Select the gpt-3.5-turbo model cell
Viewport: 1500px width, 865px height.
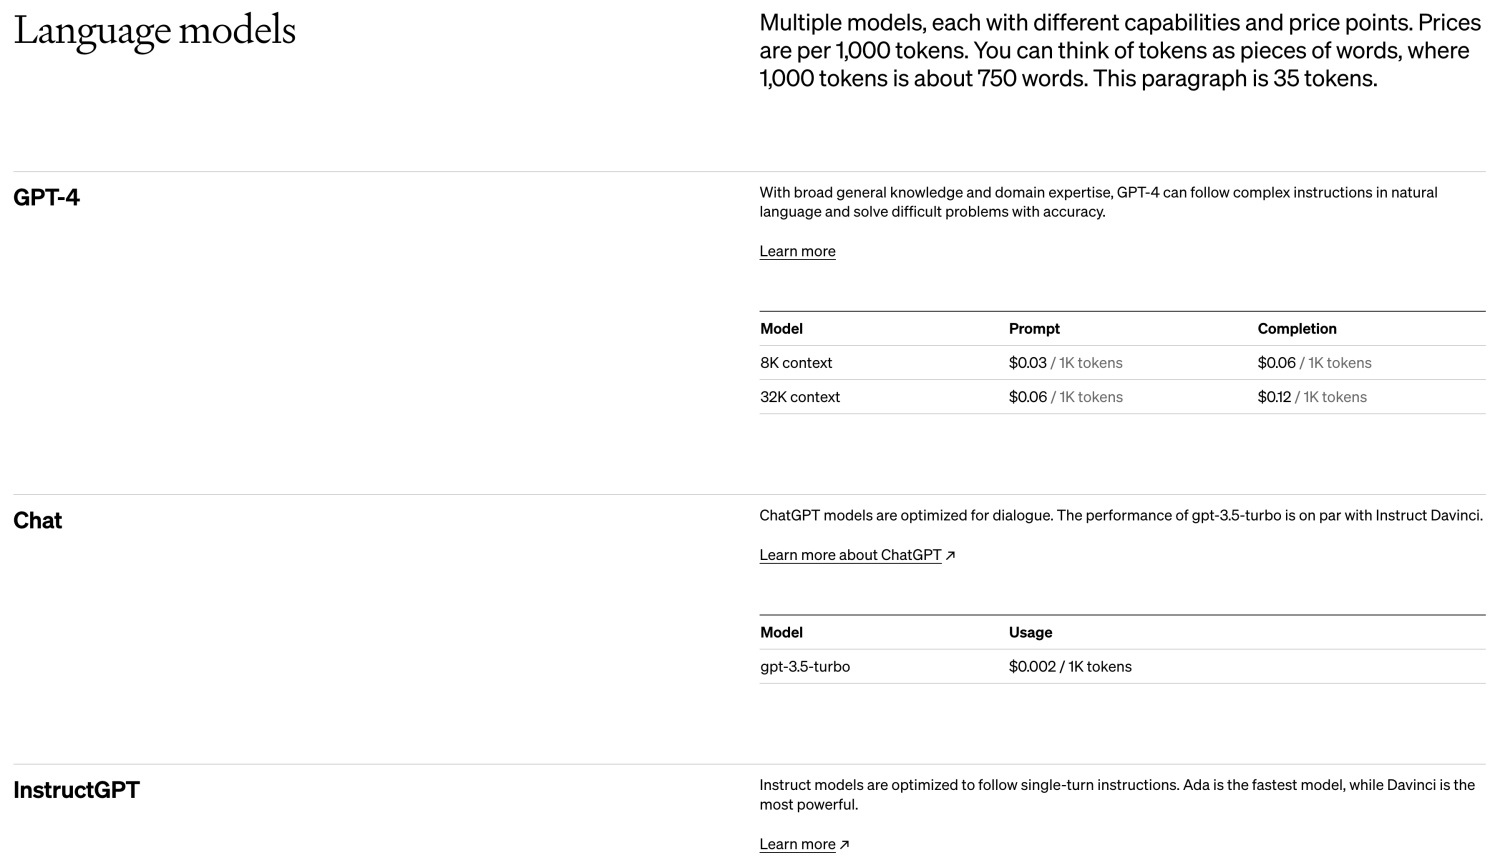[805, 667]
